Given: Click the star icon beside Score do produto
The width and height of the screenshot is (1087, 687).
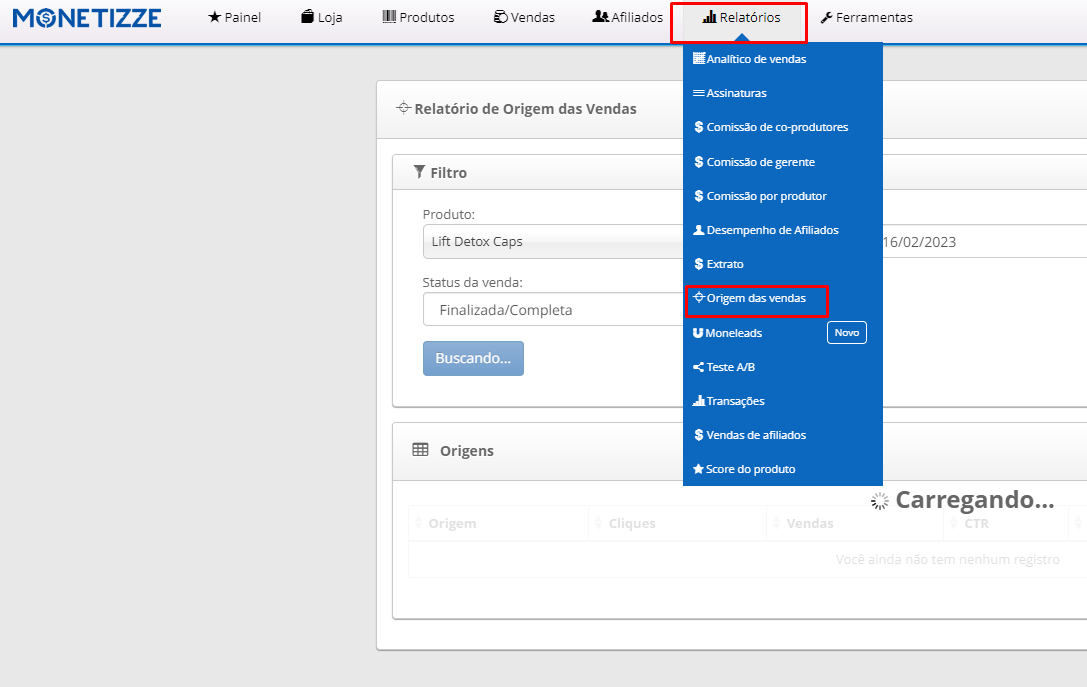Looking at the screenshot, I should point(699,469).
